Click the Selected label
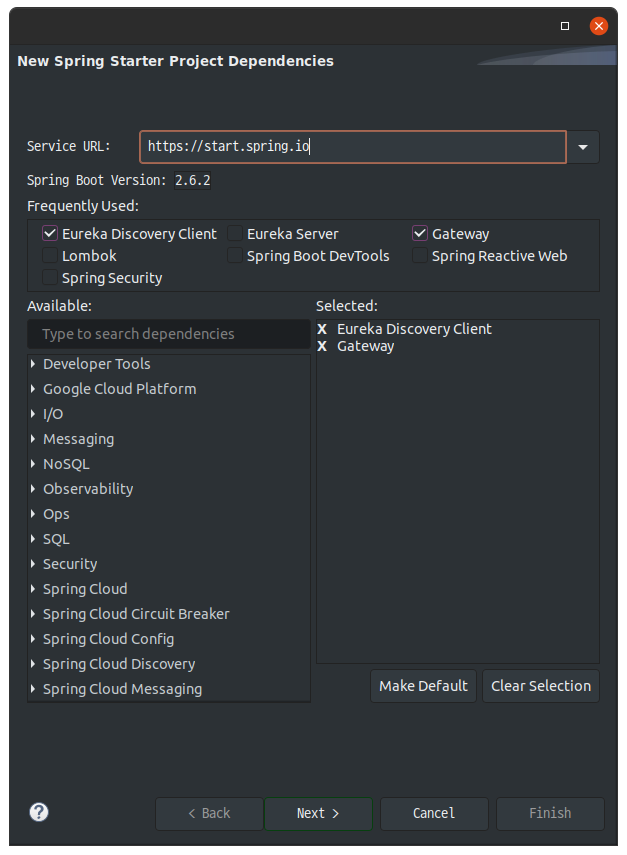Image resolution: width=627 pixels, height=855 pixels. tap(347, 306)
